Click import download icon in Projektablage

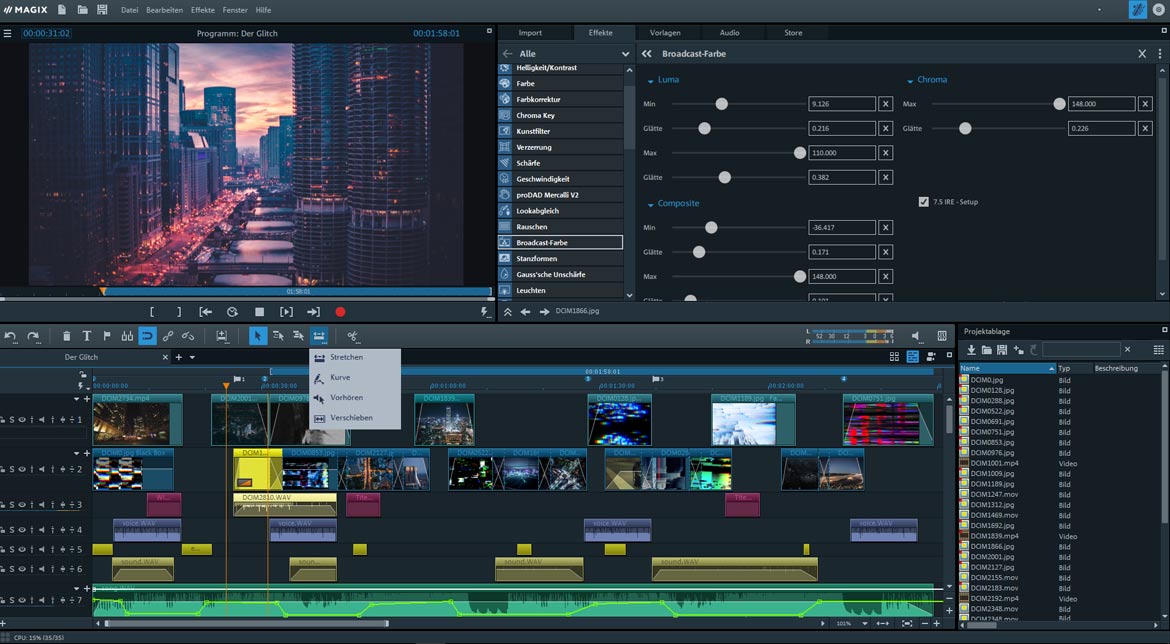(x=971, y=349)
